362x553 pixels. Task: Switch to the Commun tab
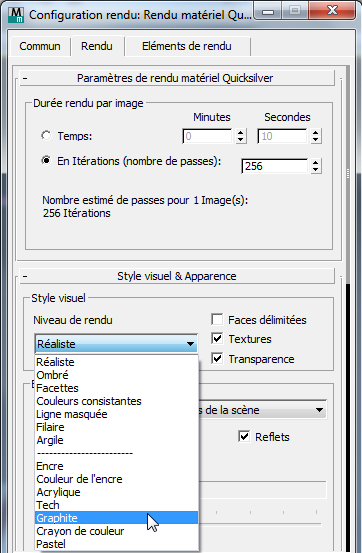(40, 46)
